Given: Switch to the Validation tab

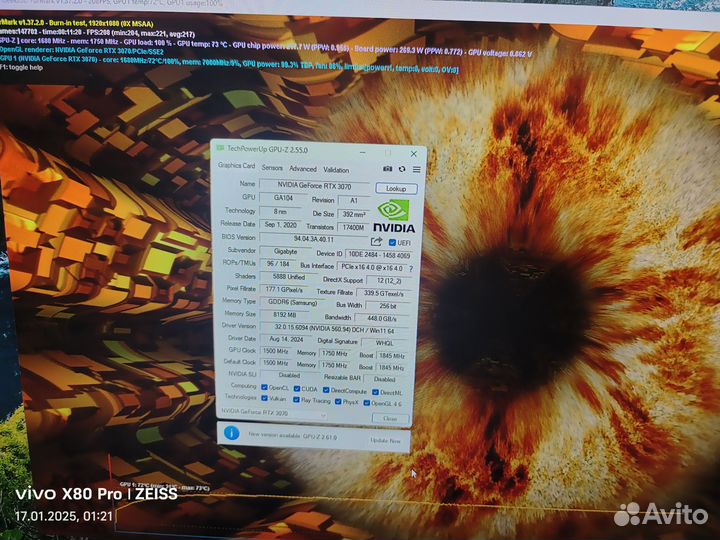Looking at the screenshot, I should click(336, 170).
